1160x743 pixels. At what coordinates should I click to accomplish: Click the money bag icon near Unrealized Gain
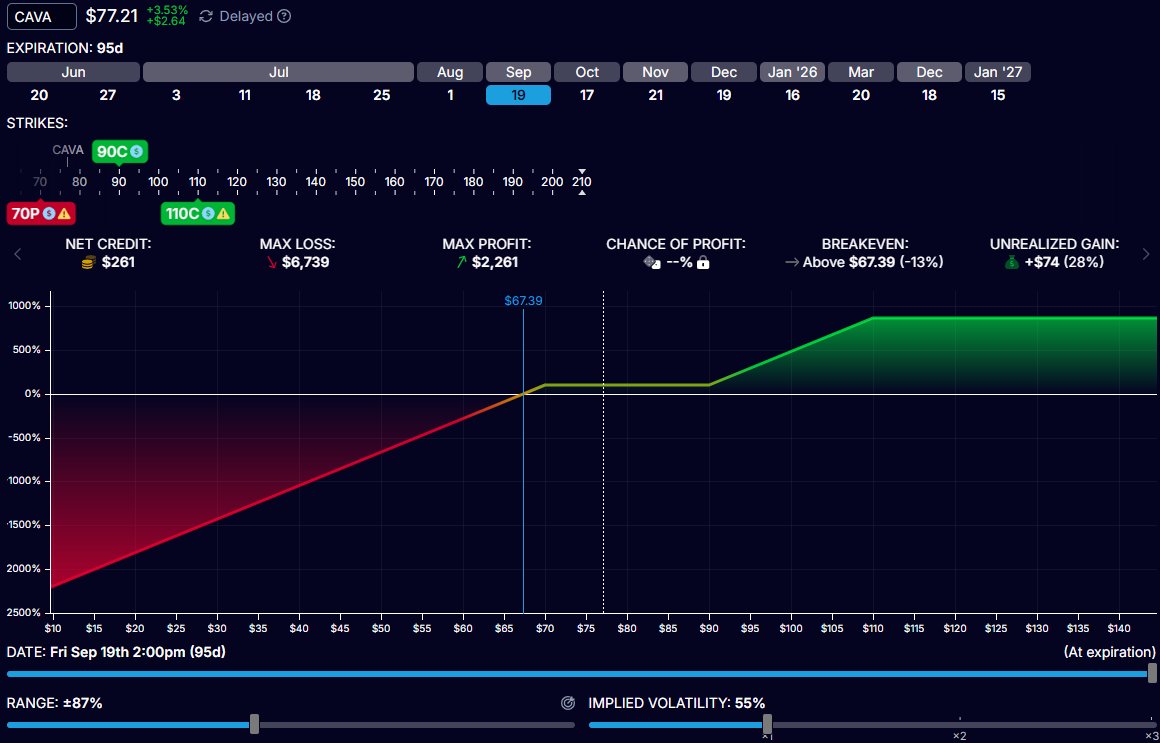(x=1011, y=261)
